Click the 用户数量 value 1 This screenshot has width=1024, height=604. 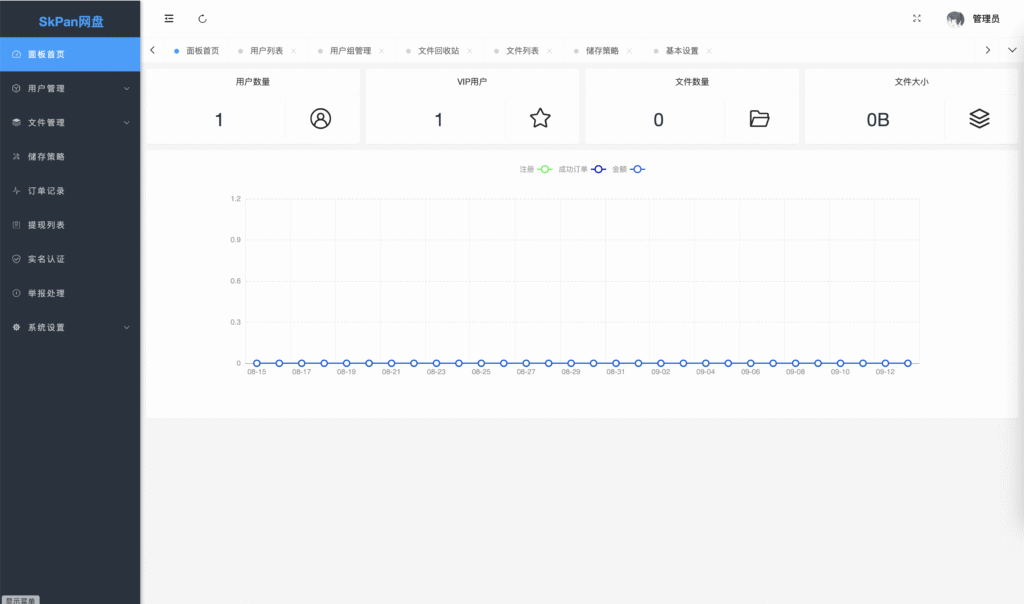[219, 119]
